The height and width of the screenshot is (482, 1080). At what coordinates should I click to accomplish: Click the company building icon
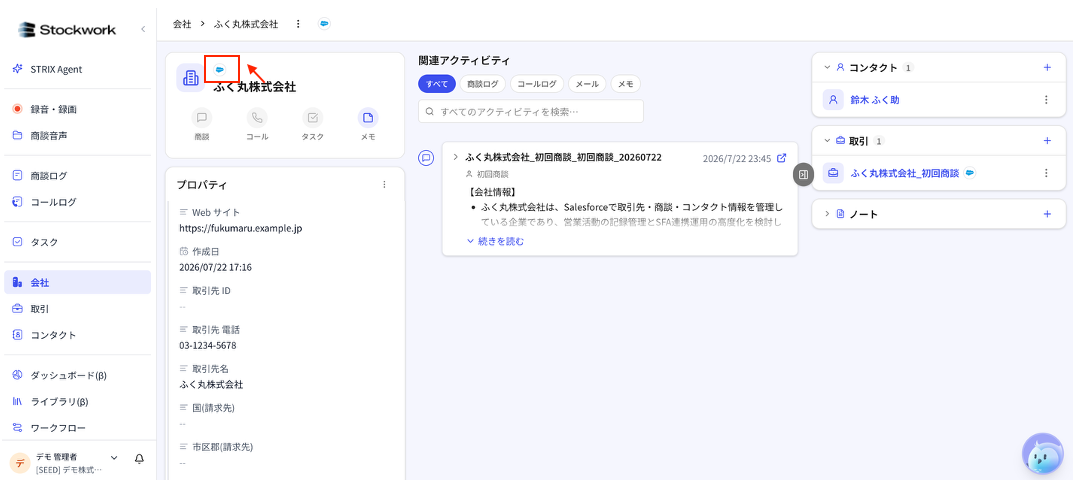click(x=191, y=78)
